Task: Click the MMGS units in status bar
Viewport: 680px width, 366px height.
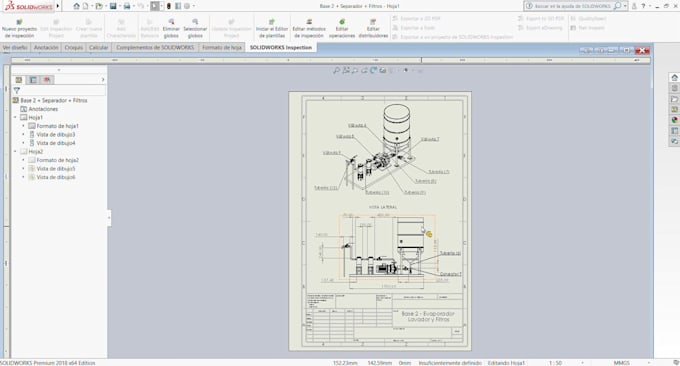Action: pos(621,363)
